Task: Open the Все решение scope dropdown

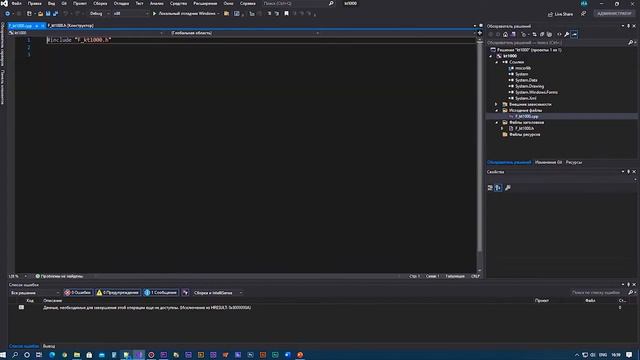Action: pyautogui.click(x=35, y=293)
